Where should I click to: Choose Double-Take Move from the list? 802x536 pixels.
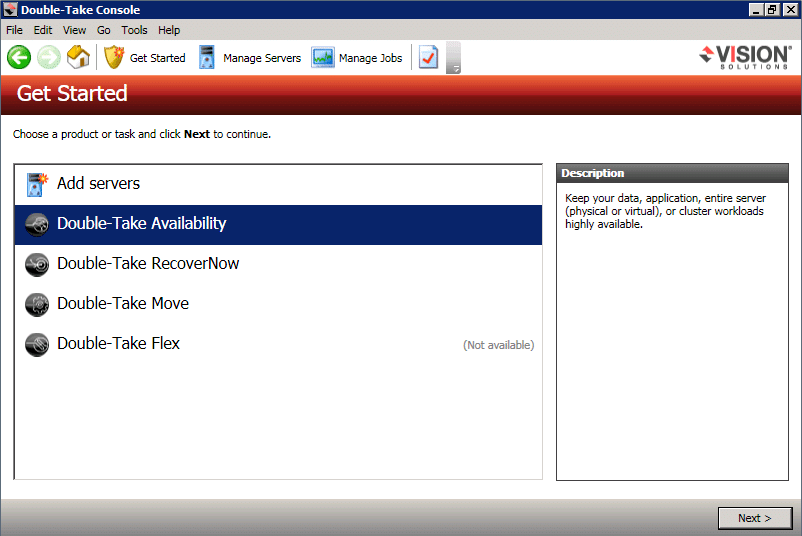pyautogui.click(x=122, y=304)
